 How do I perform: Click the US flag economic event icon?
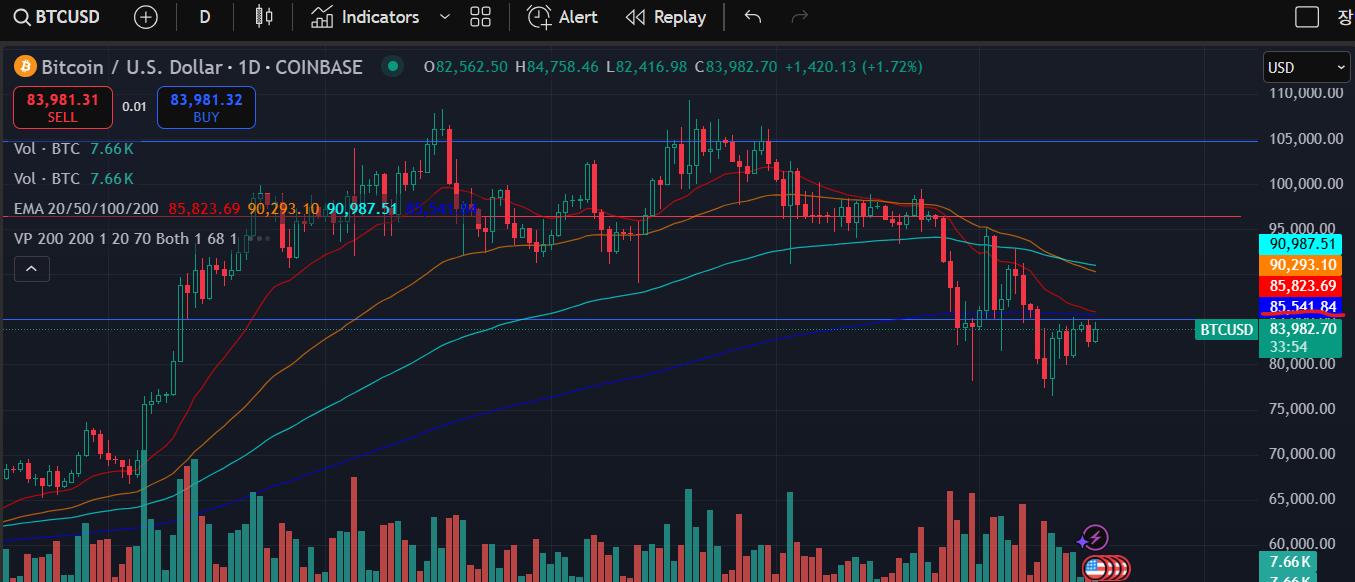(1094, 568)
